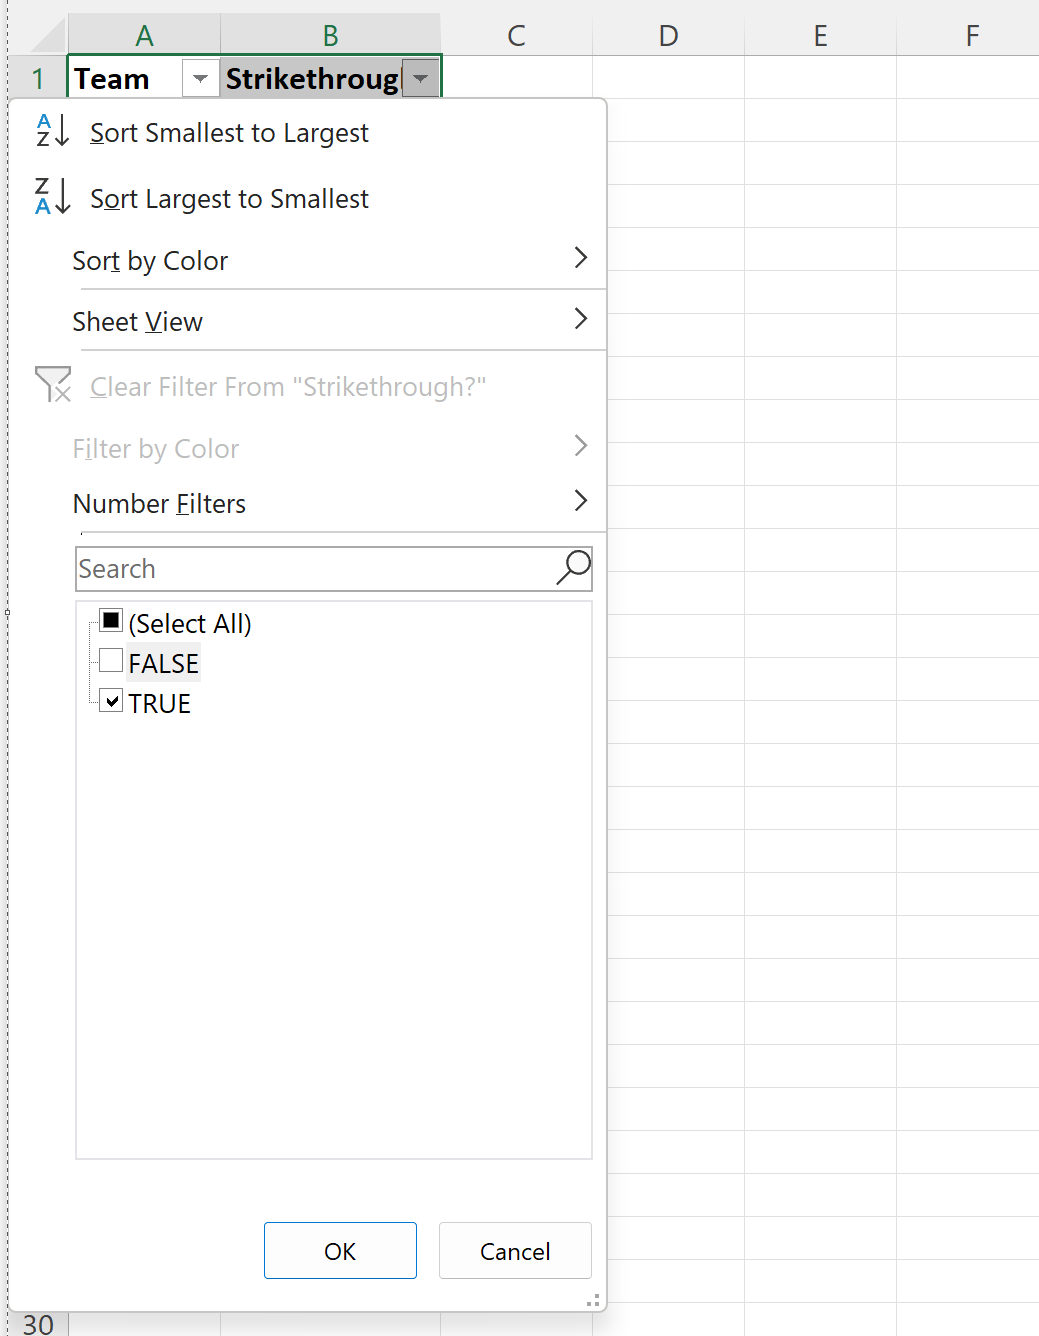
Task: Click the clear filter funnel icon
Action: tap(52, 385)
